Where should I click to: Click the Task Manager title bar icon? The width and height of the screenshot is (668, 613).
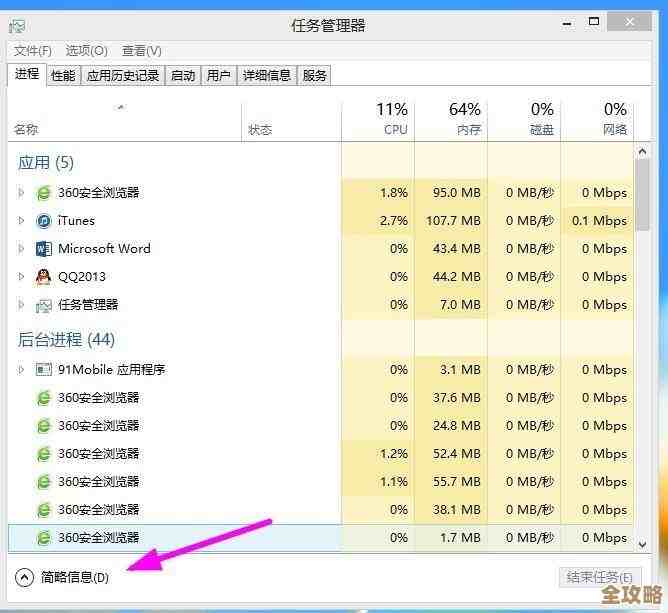(x=17, y=26)
